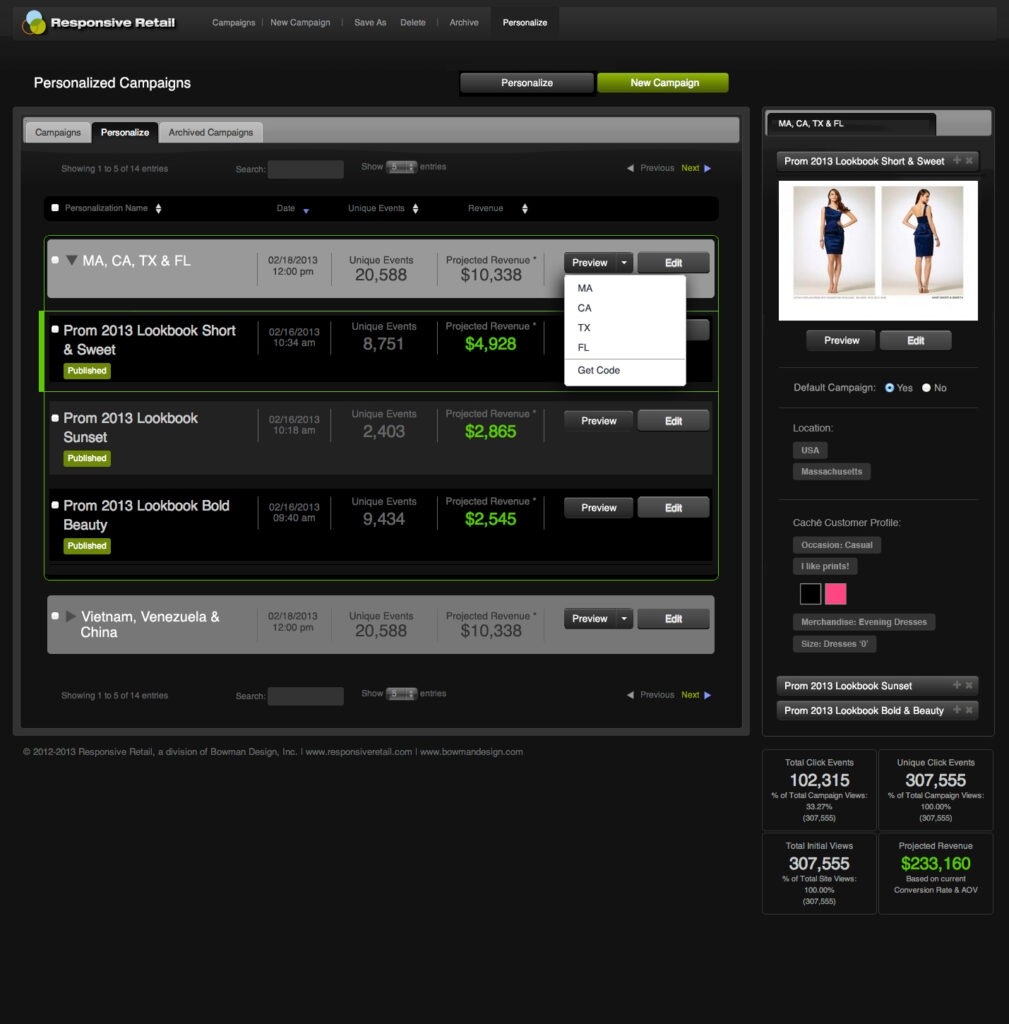Screen dimensions: 1009x1024
Task: Open Preview dropdown arrow for MA, CA, TX & FL
Action: pyautogui.click(x=624, y=263)
